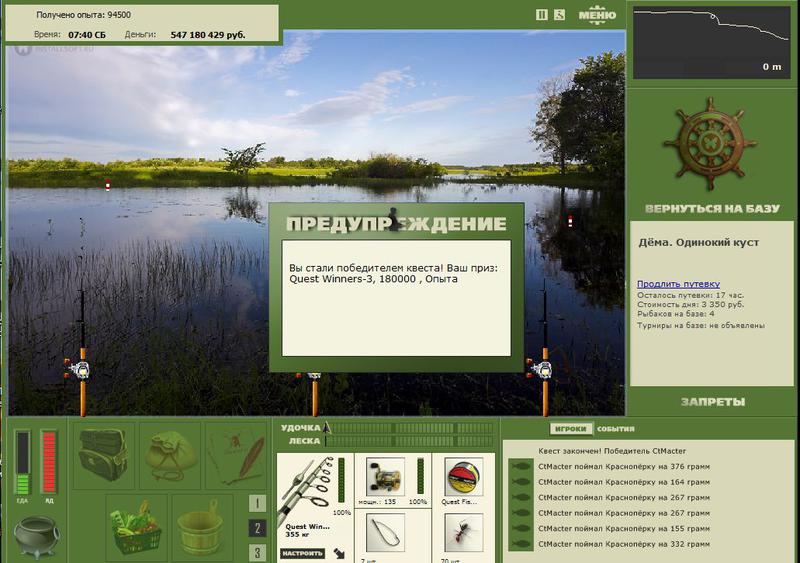
Task: Click the depth profile chart
Action: click(711, 42)
